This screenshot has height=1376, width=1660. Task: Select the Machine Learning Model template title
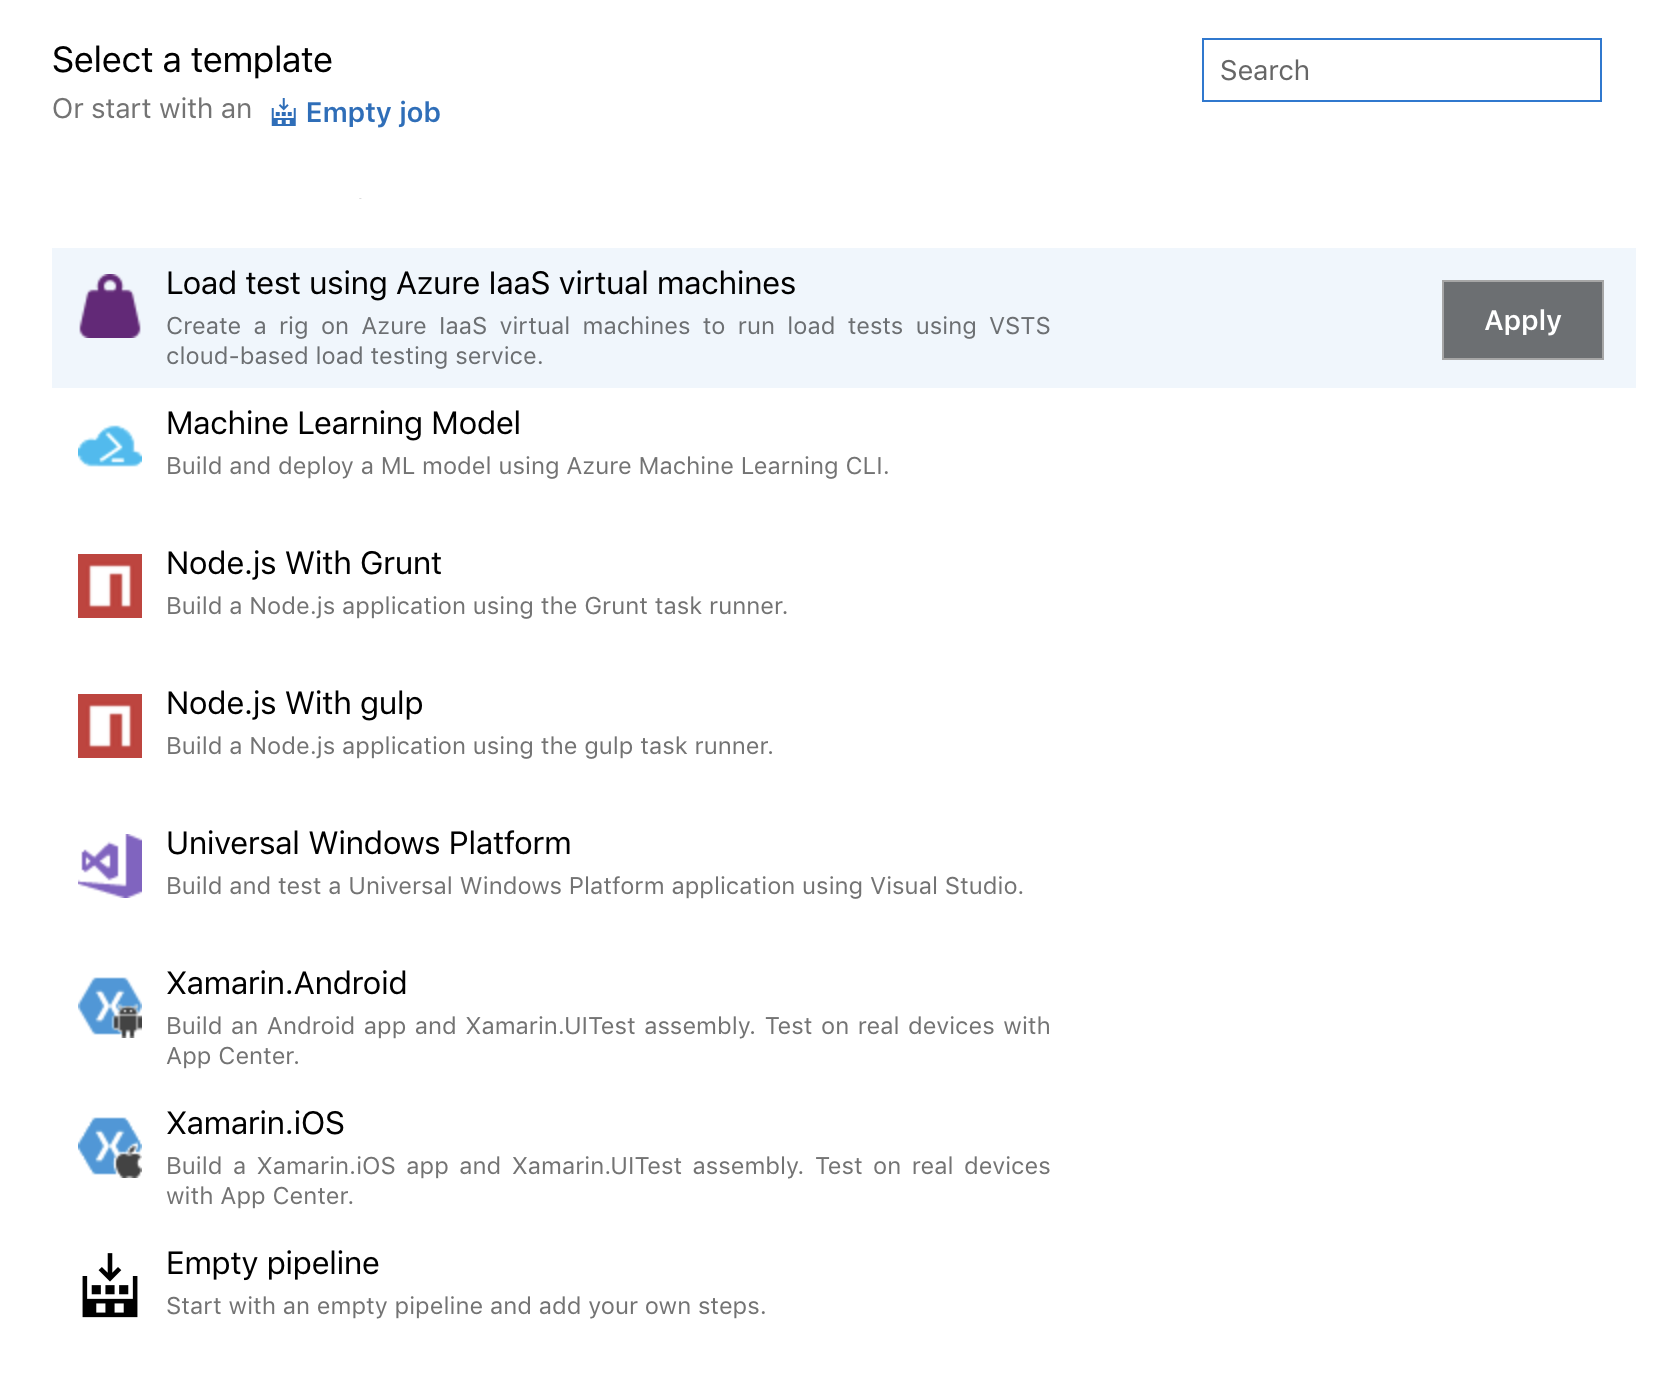point(343,423)
